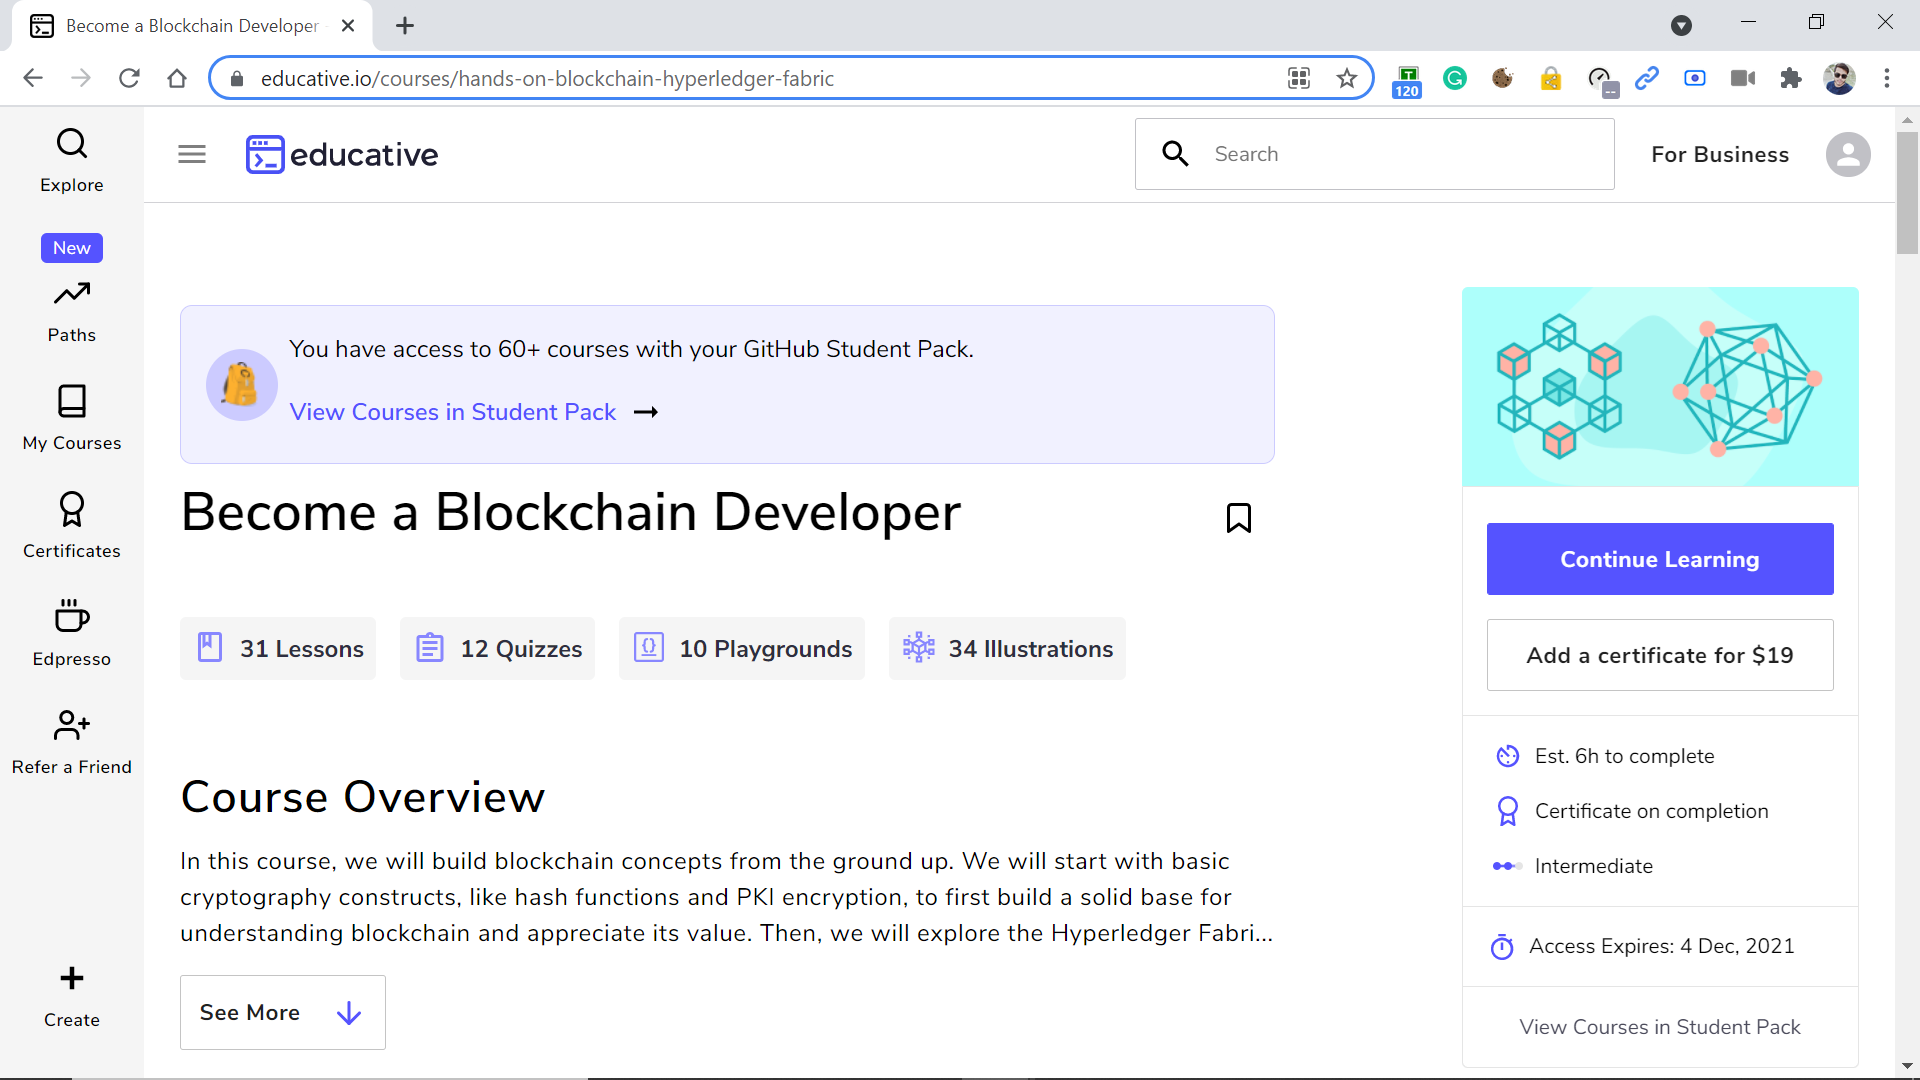The width and height of the screenshot is (1920, 1080).
Task: Expand course overview with See More
Action: 282,1012
